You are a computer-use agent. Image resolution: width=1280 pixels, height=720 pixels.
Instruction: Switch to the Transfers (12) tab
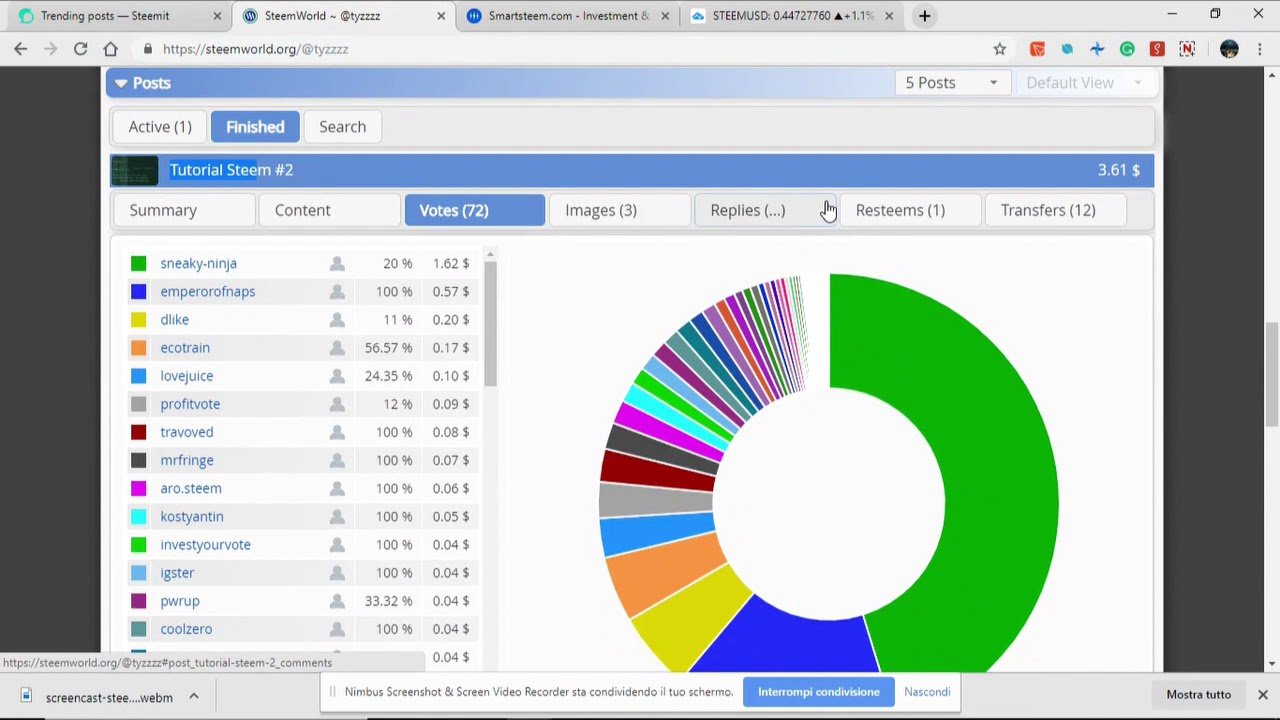1048,210
